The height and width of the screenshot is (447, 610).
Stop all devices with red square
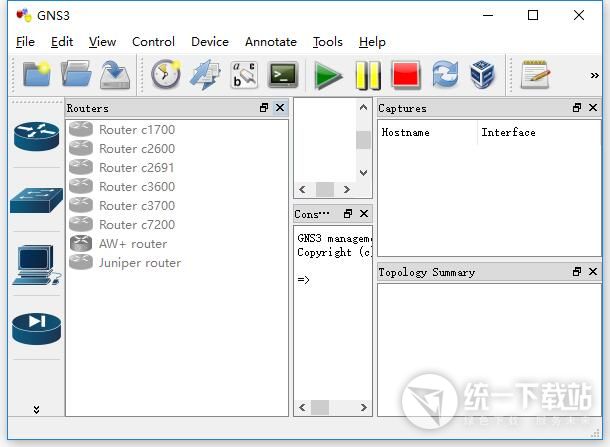(406, 75)
